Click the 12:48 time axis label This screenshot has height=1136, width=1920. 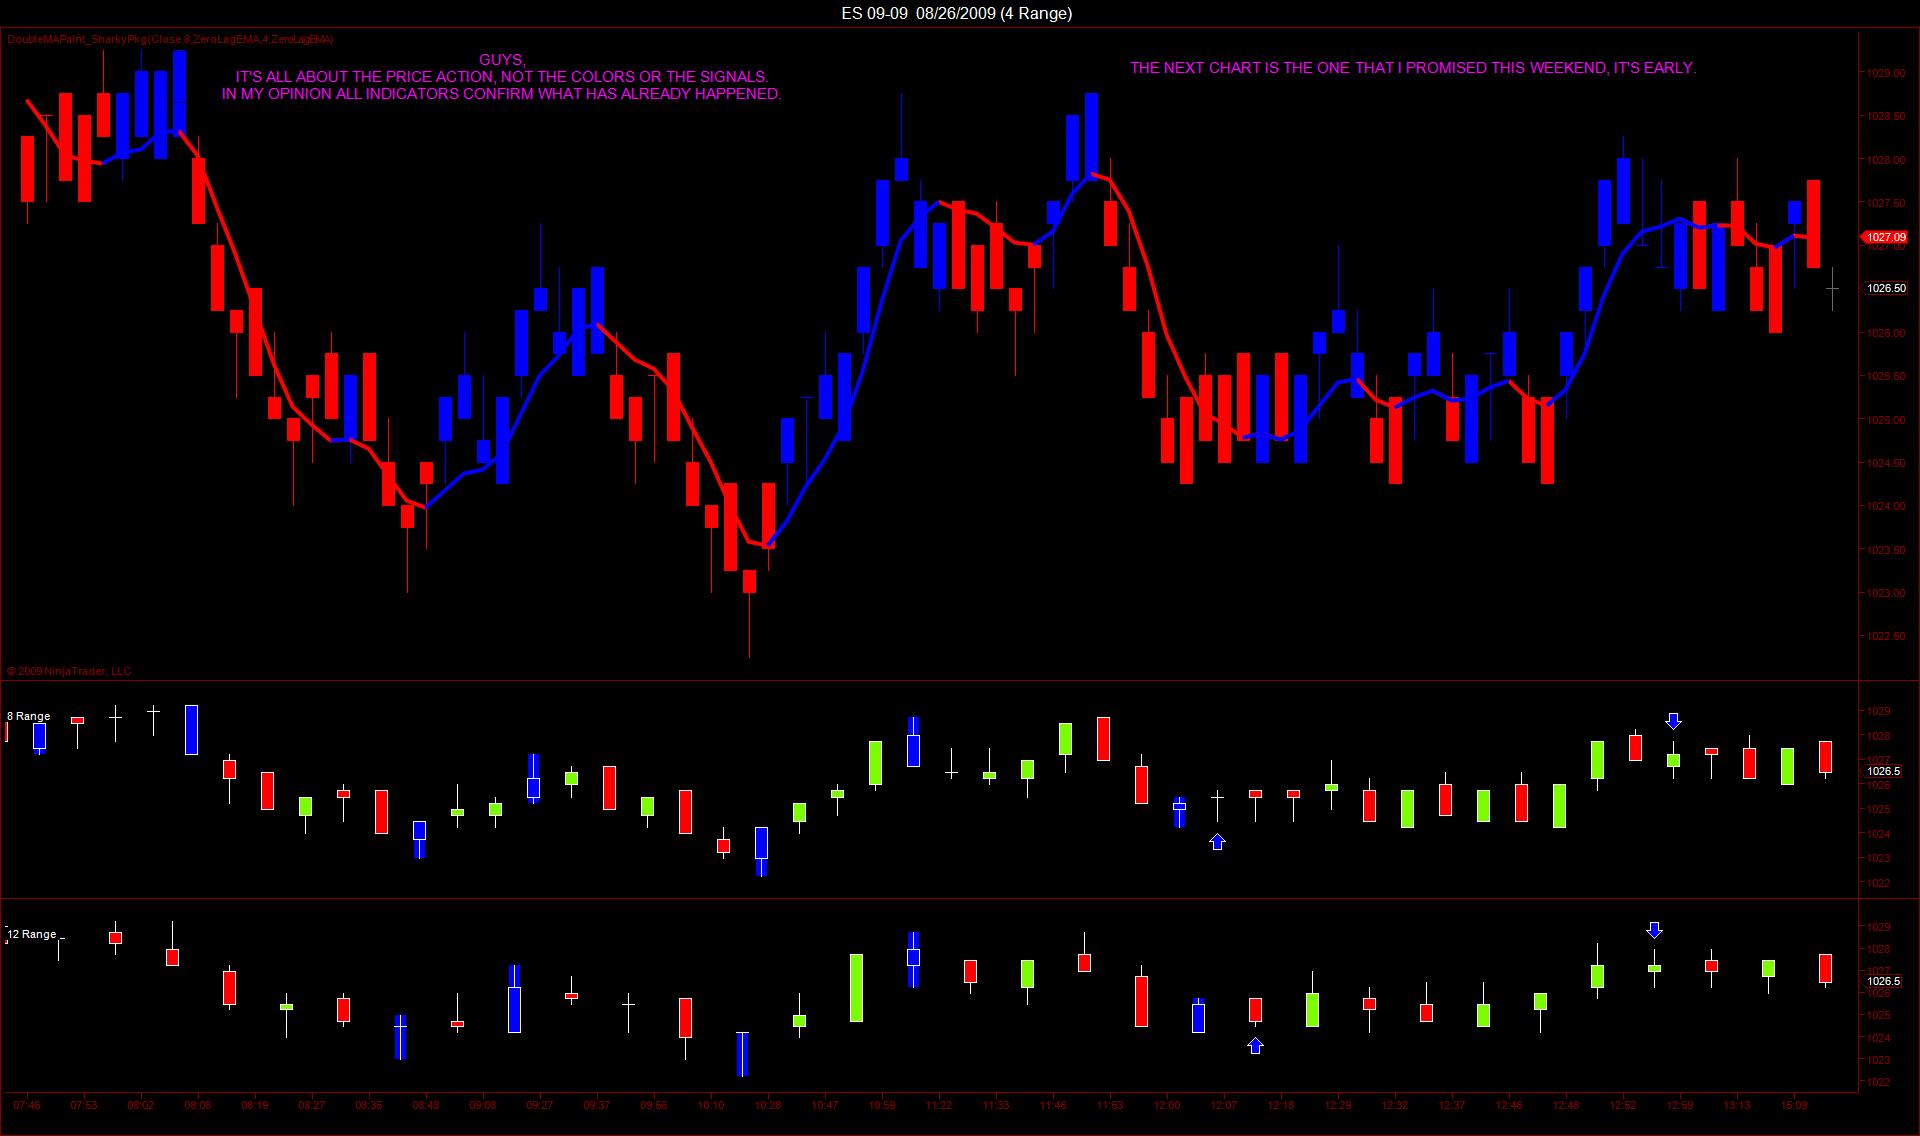(1566, 1105)
